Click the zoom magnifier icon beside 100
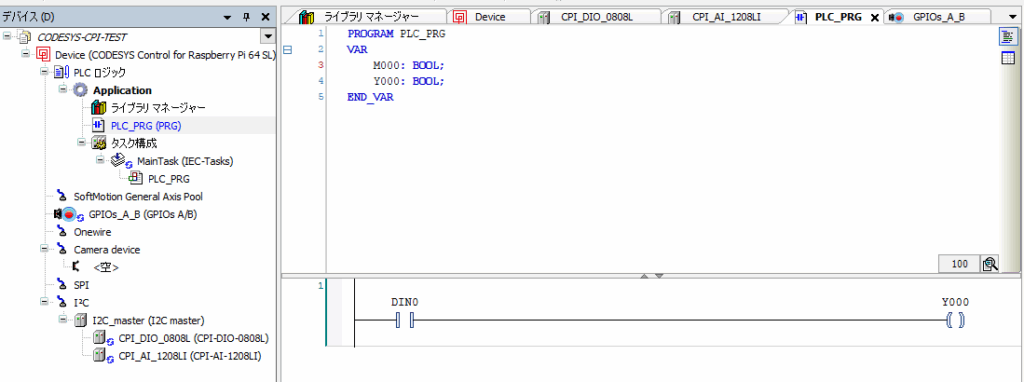The image size is (1024, 382). click(990, 264)
